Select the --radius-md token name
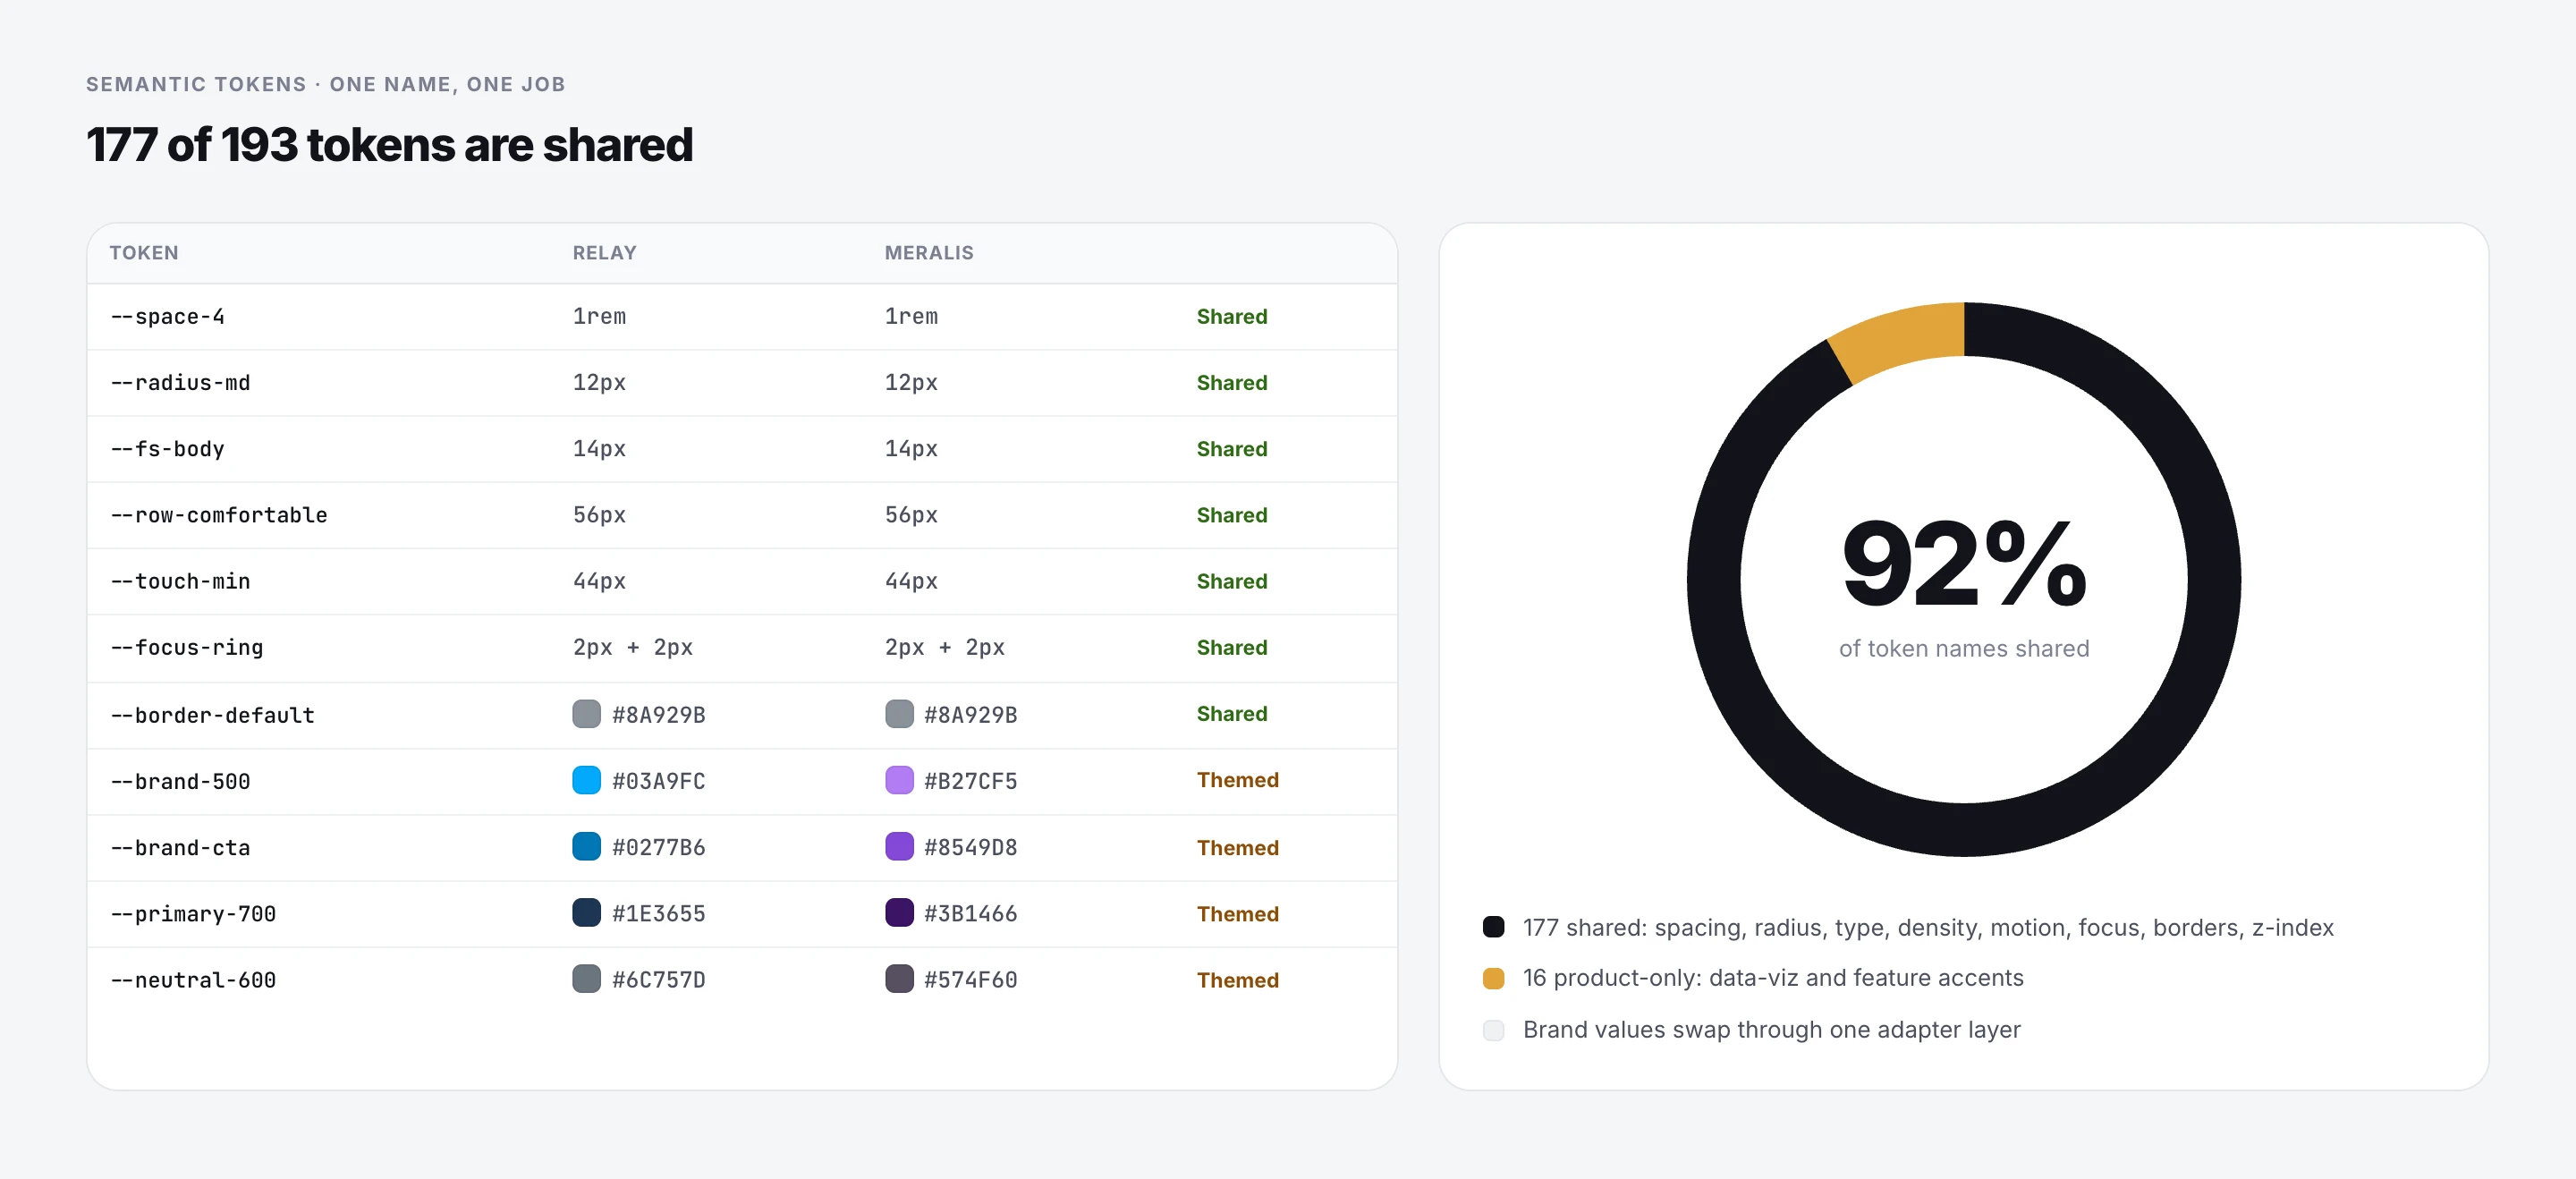Image resolution: width=2576 pixels, height=1179 pixels. (x=180, y=383)
